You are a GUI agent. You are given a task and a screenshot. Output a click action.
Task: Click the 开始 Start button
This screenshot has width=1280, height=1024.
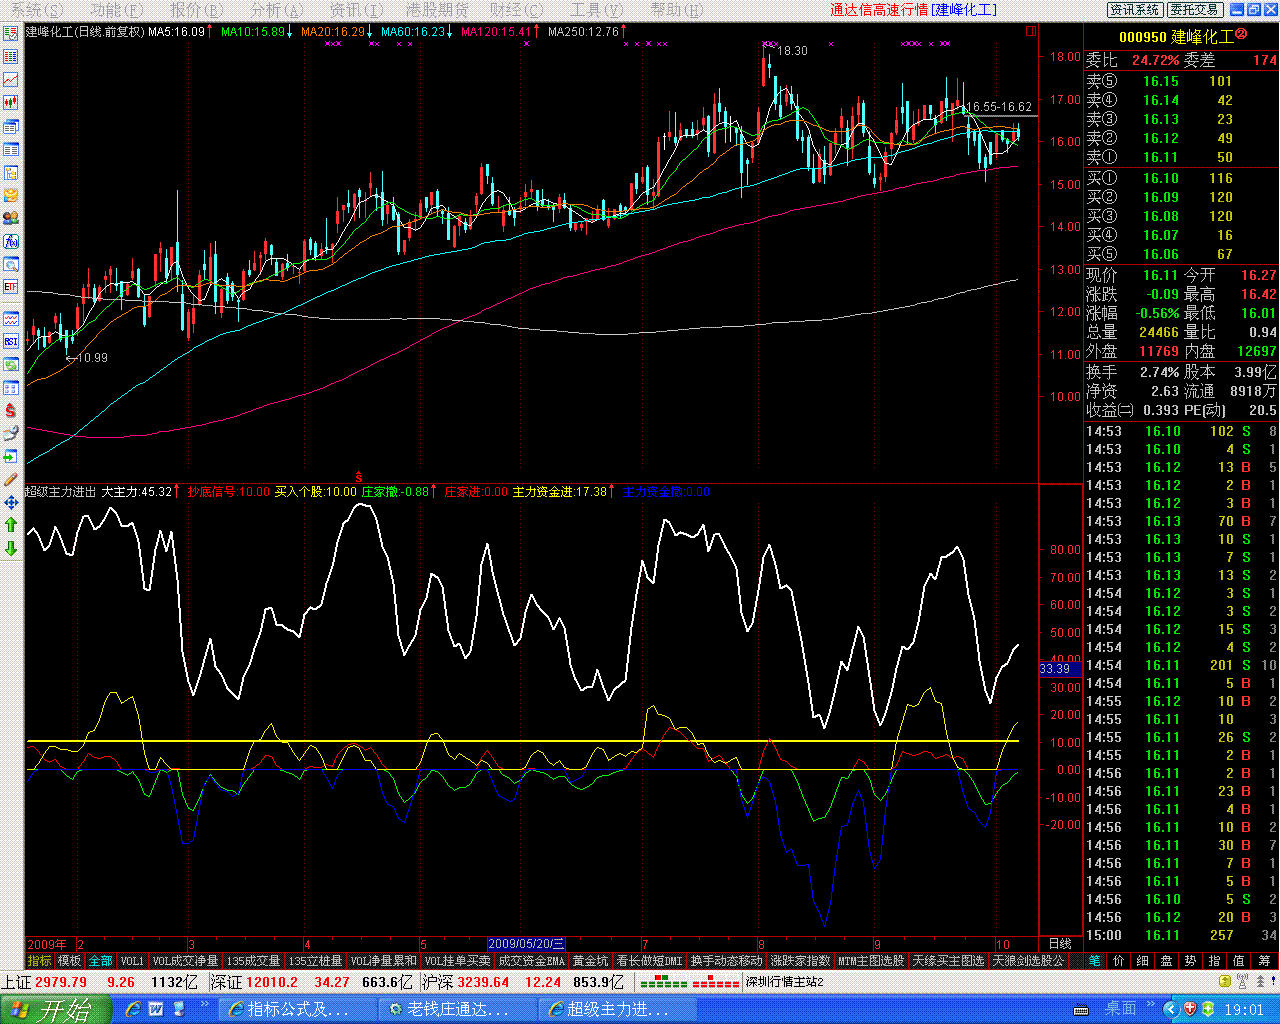click(52, 1009)
